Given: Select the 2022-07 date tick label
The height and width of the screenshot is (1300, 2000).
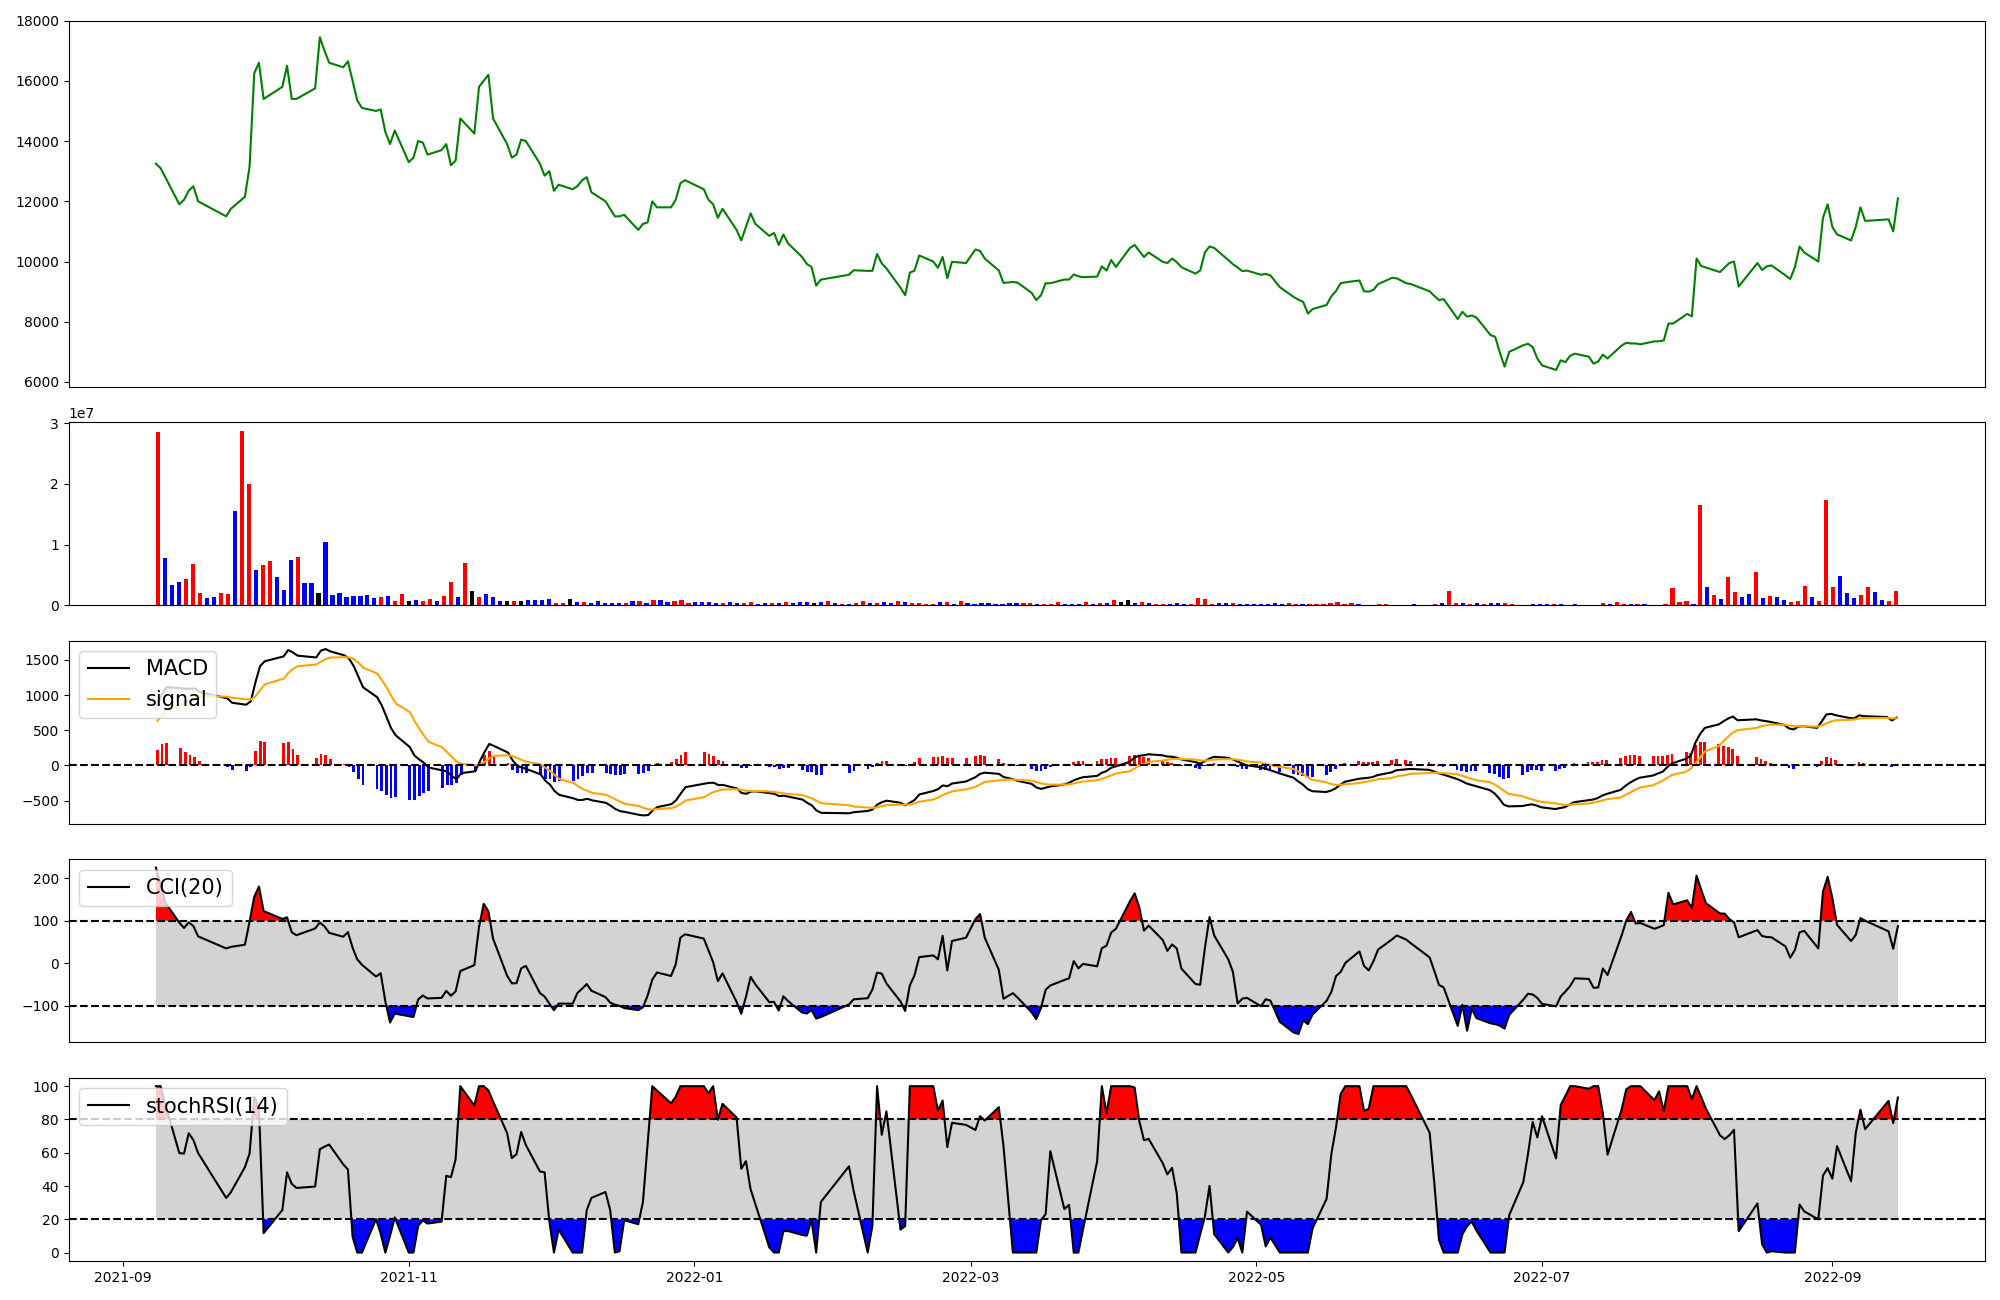Looking at the screenshot, I should (x=1541, y=1277).
